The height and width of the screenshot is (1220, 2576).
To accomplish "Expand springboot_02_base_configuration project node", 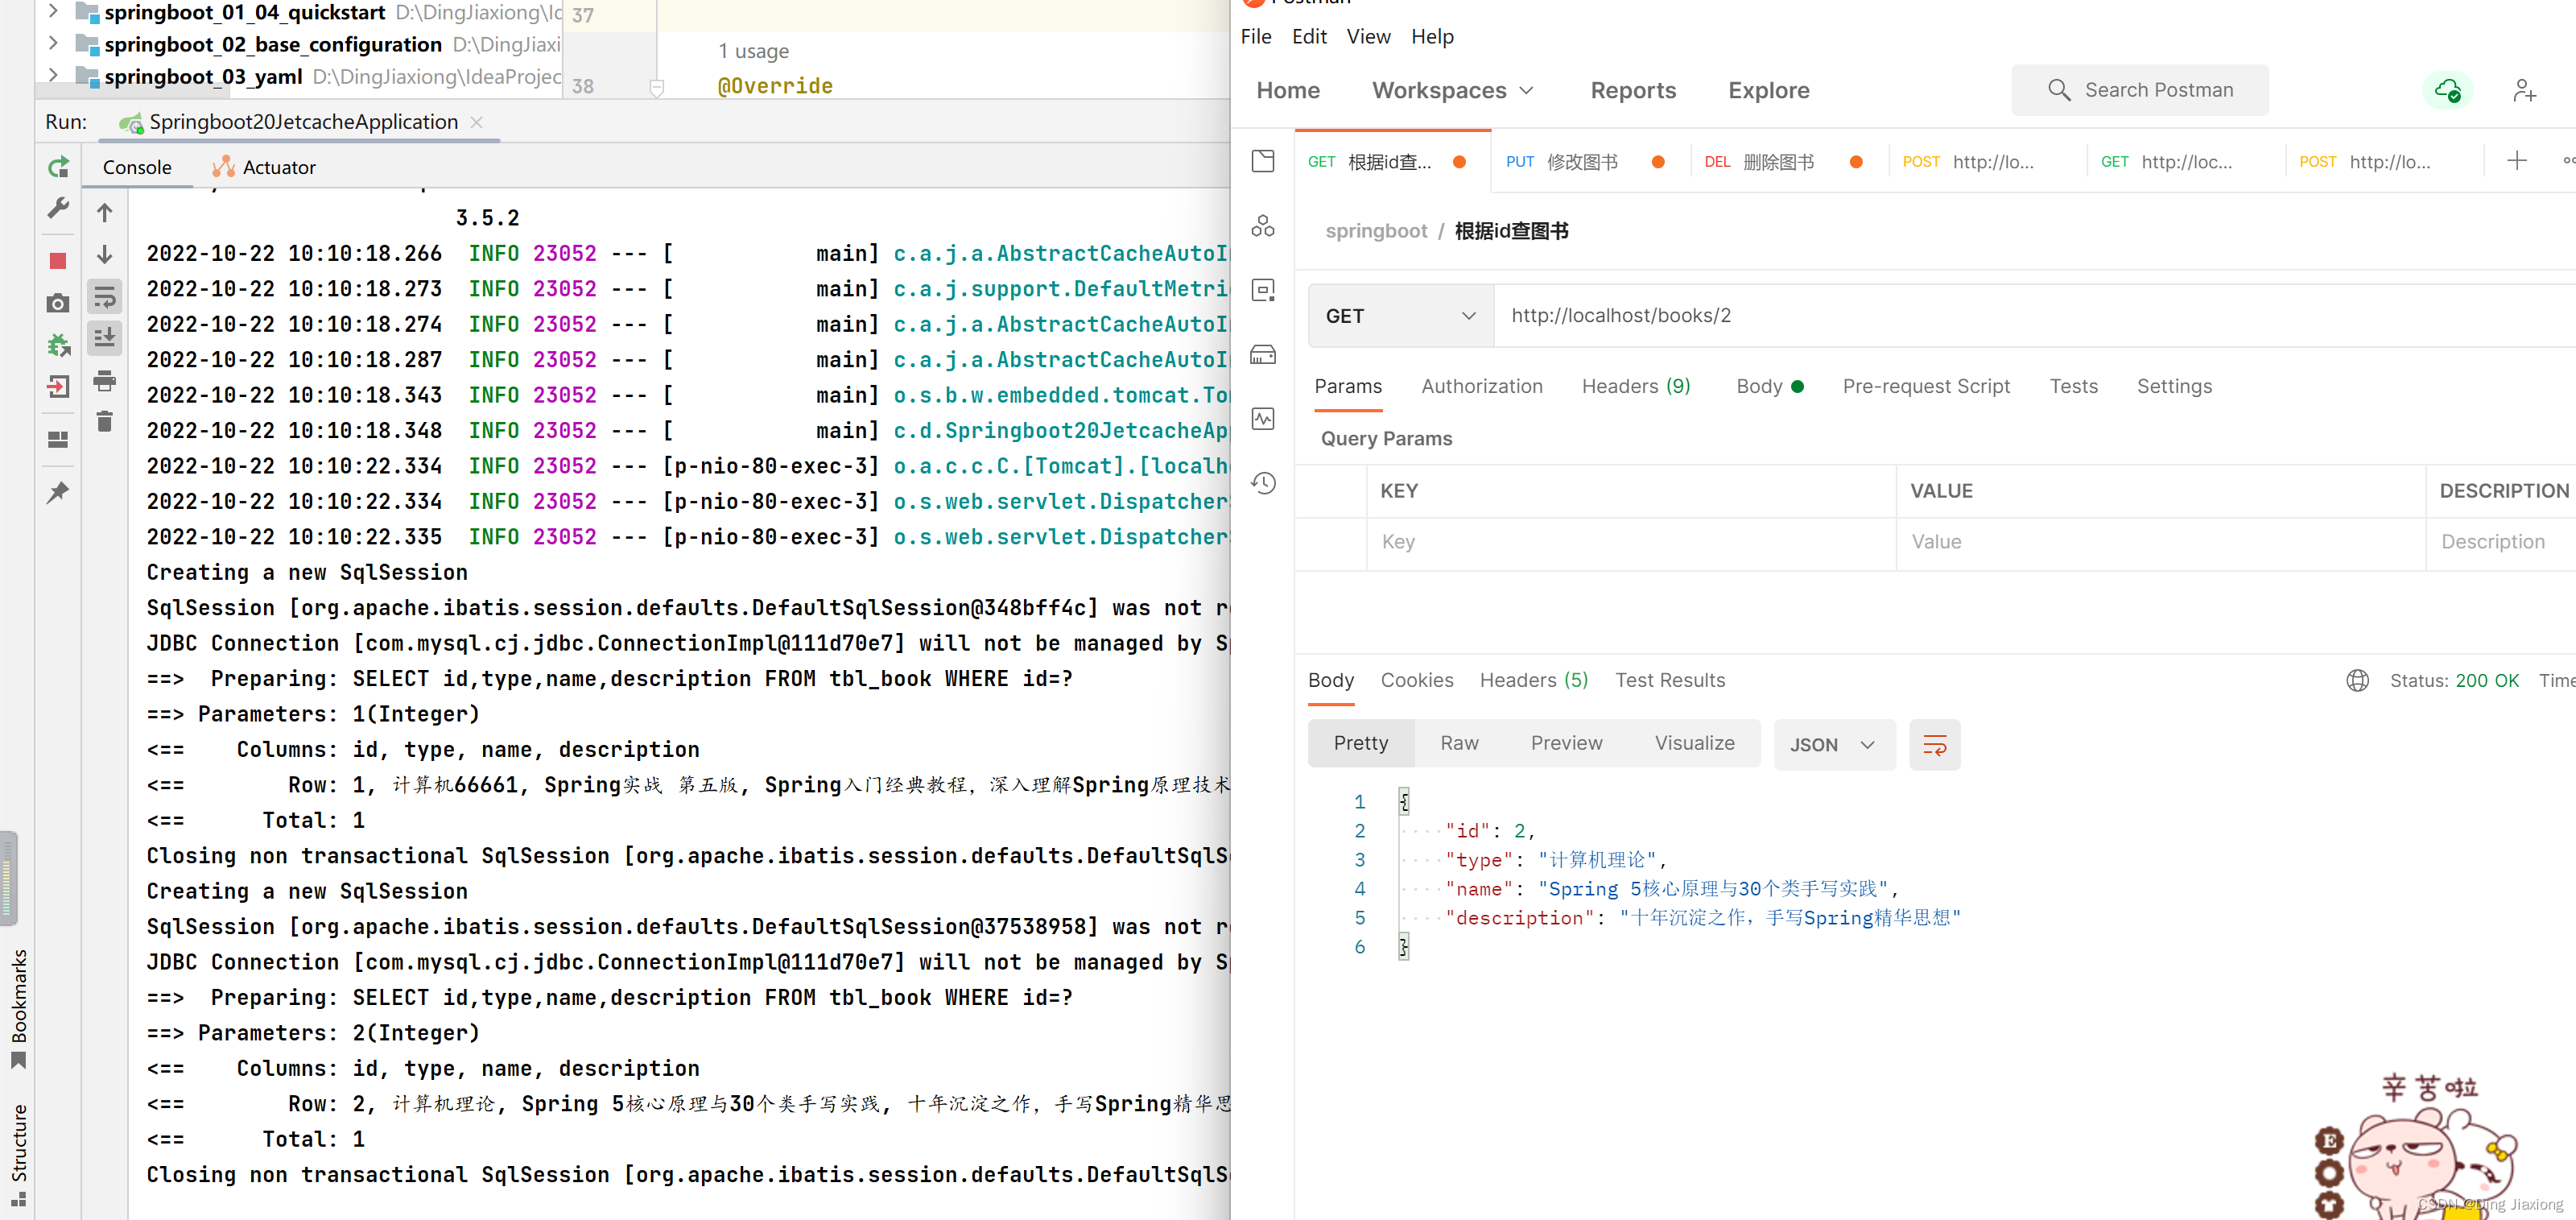I will pyautogui.click(x=53, y=44).
